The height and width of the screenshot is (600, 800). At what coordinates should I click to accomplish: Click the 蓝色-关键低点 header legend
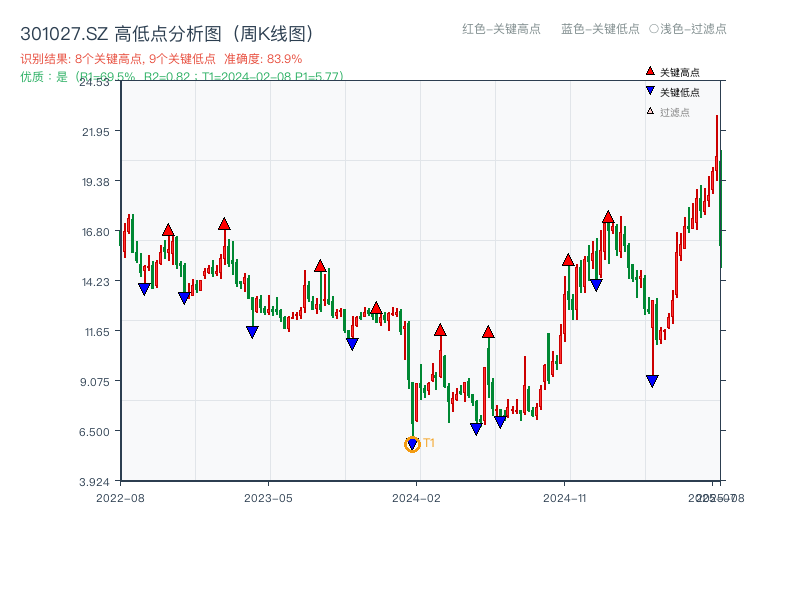click(600, 29)
